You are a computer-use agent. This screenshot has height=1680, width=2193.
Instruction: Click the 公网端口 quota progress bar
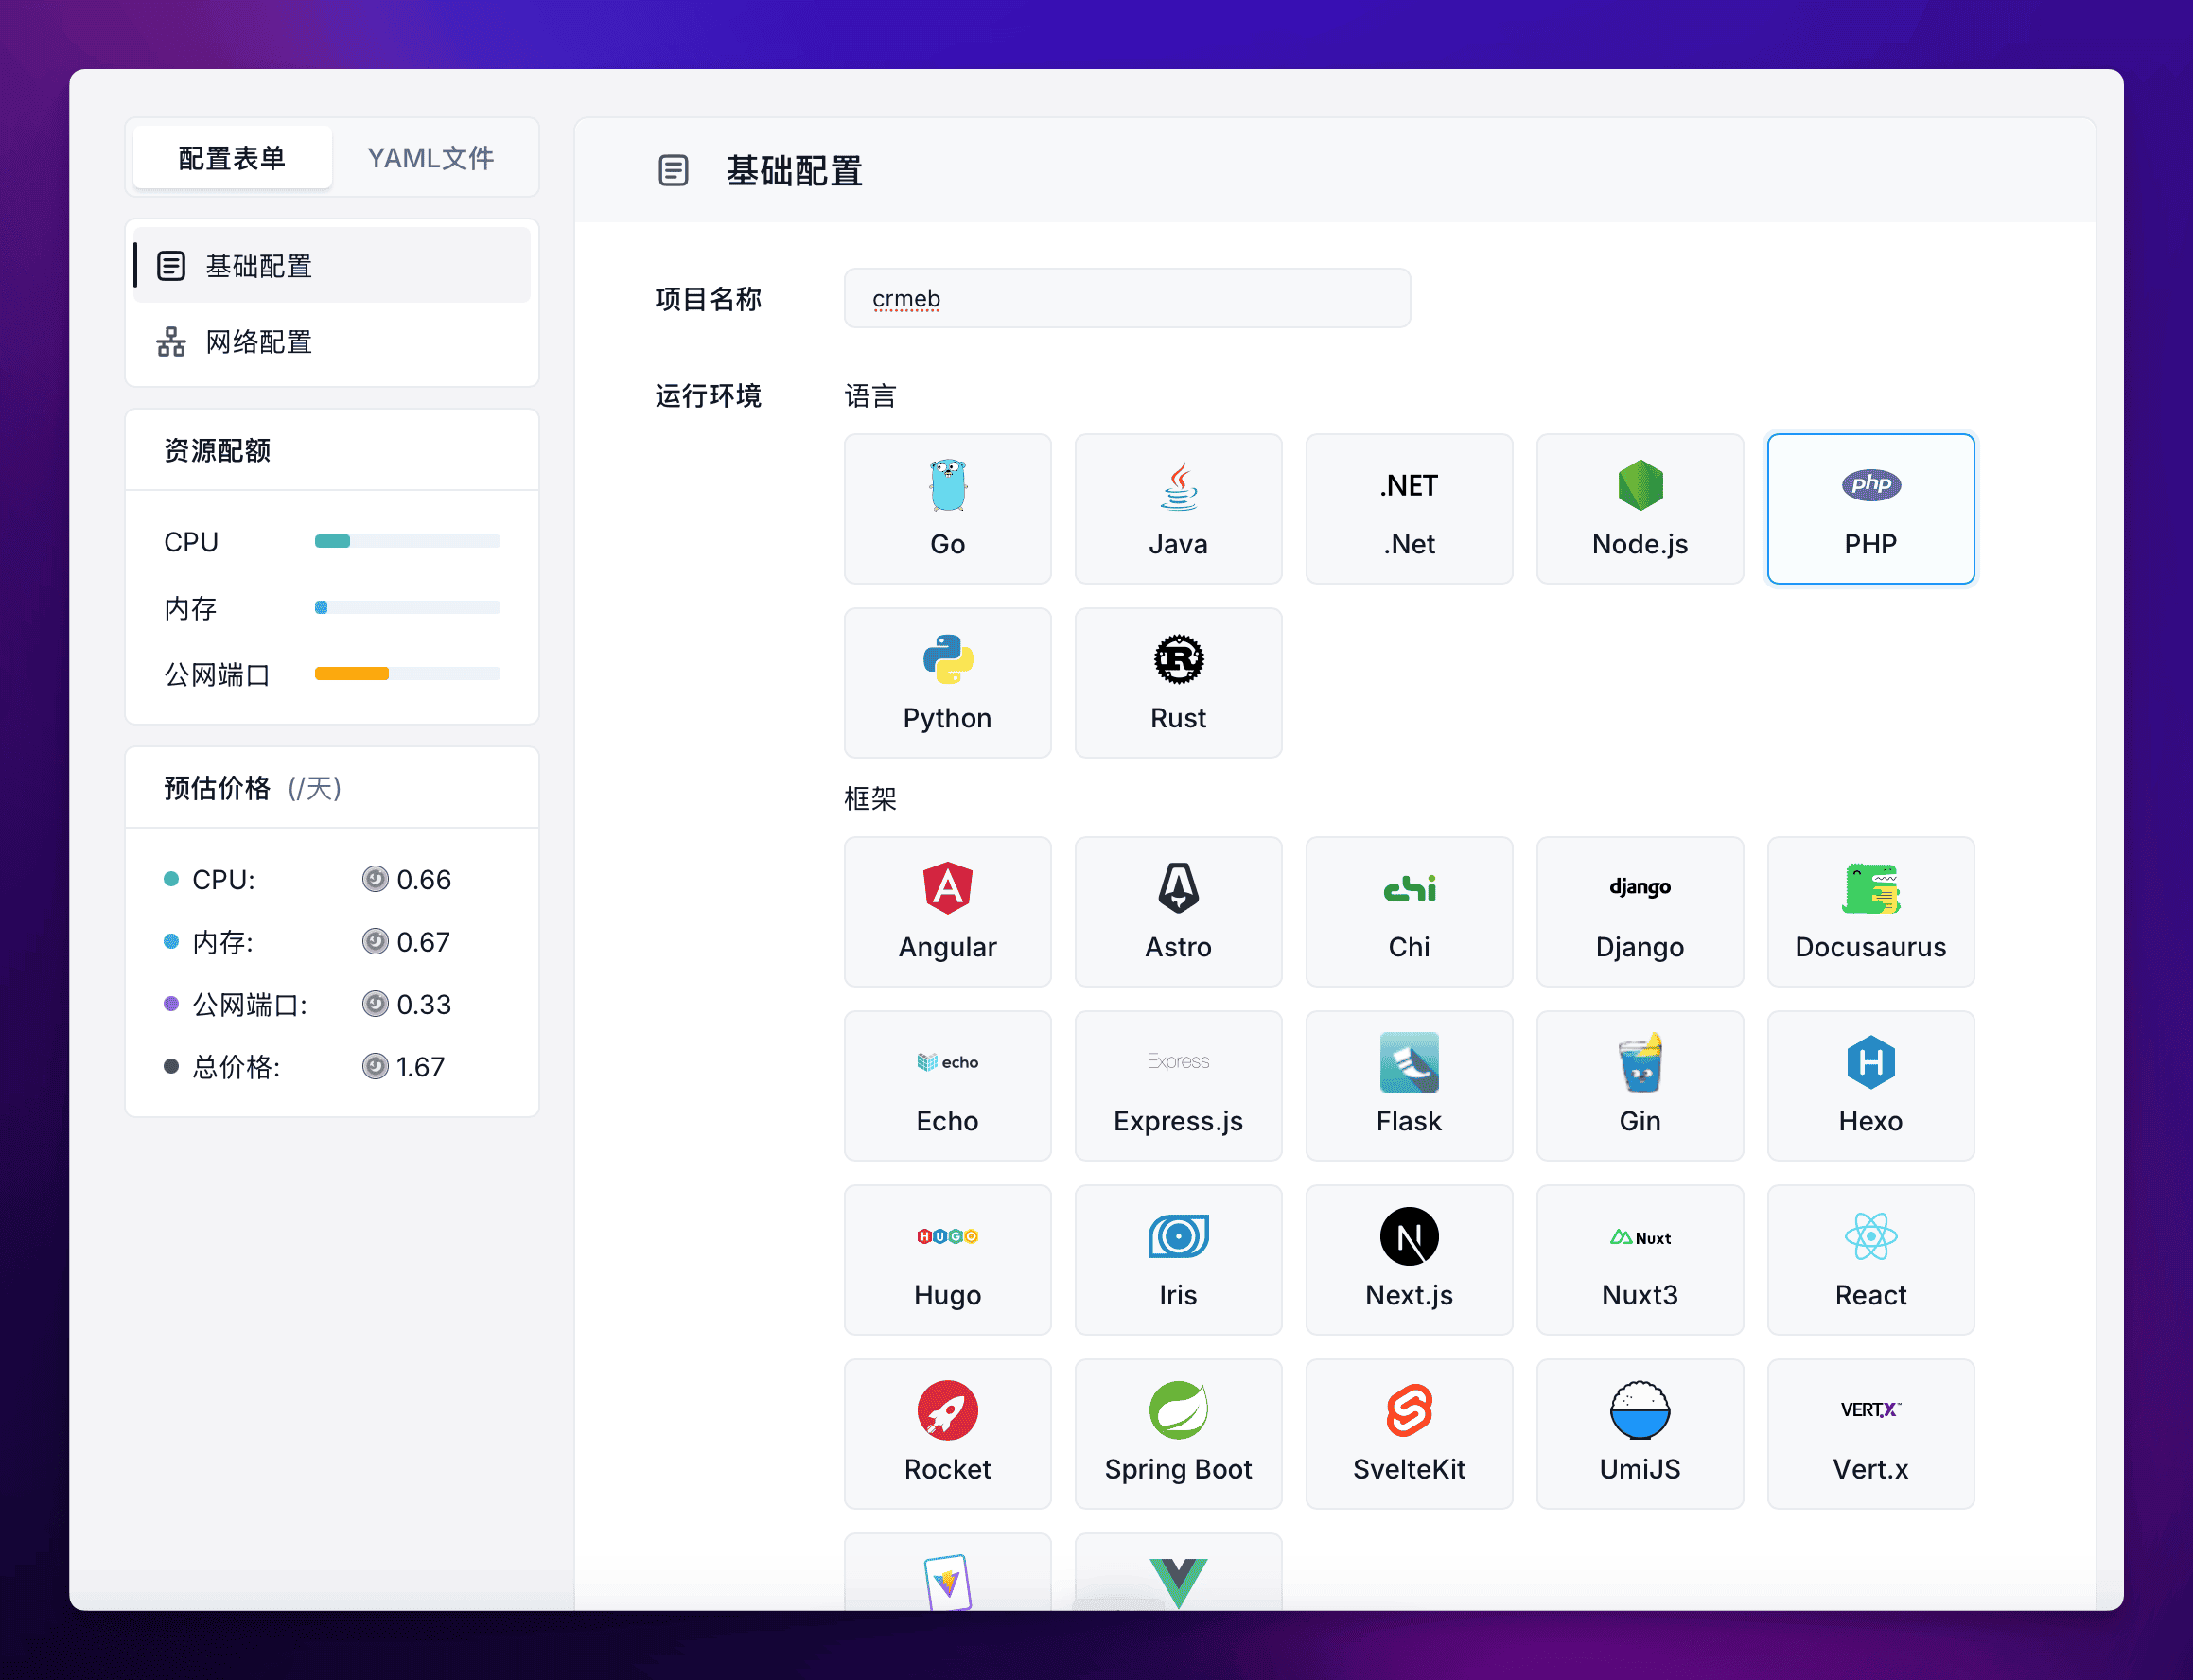pyautogui.click(x=407, y=673)
